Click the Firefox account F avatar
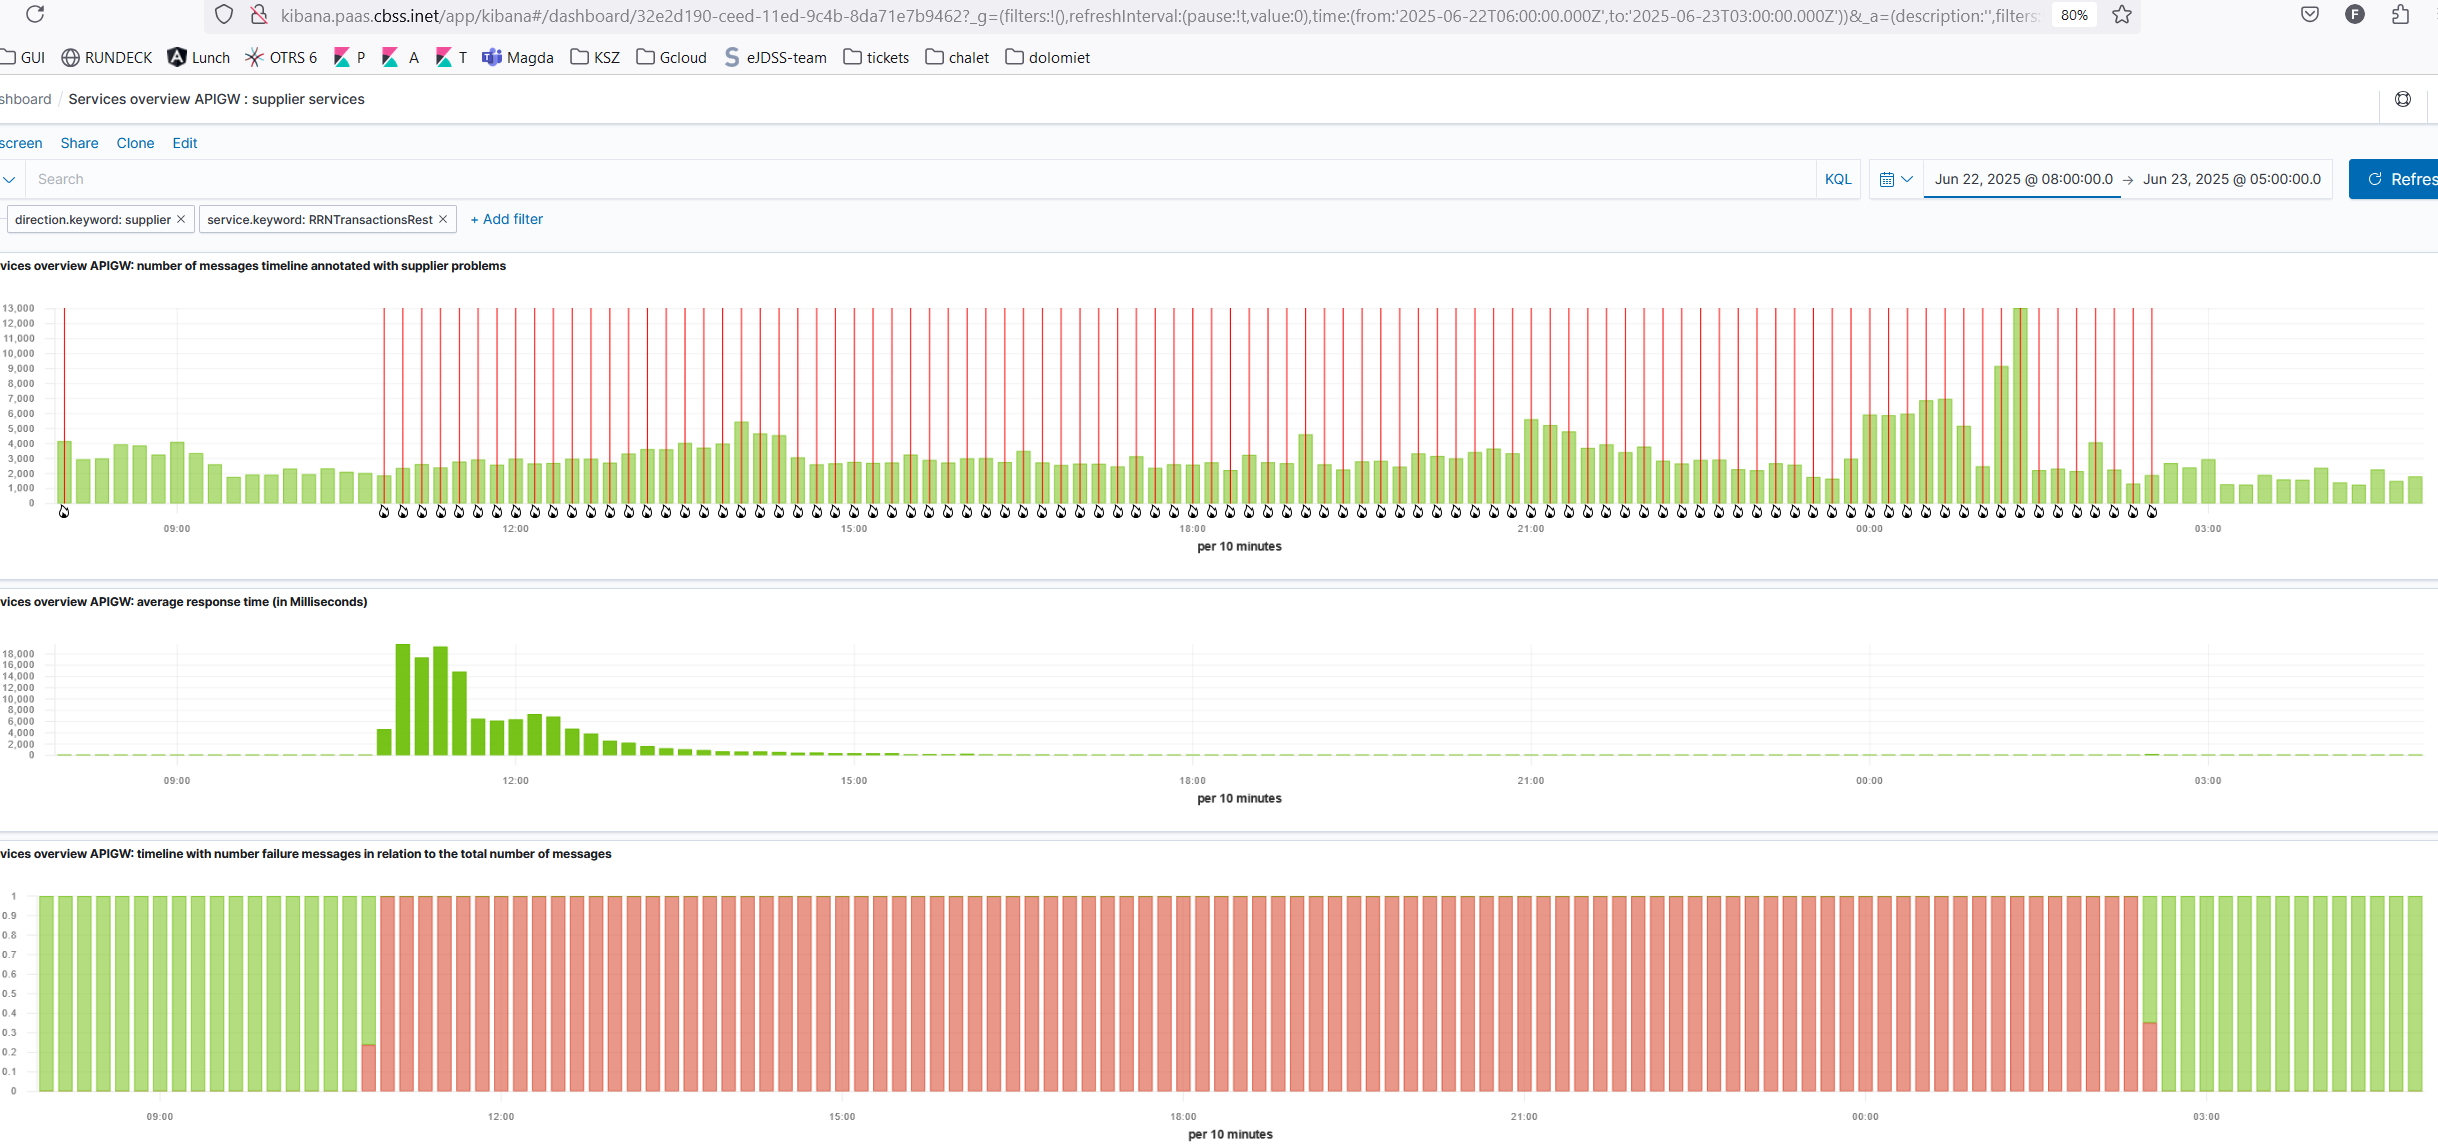The image size is (2438, 1144). [2354, 15]
